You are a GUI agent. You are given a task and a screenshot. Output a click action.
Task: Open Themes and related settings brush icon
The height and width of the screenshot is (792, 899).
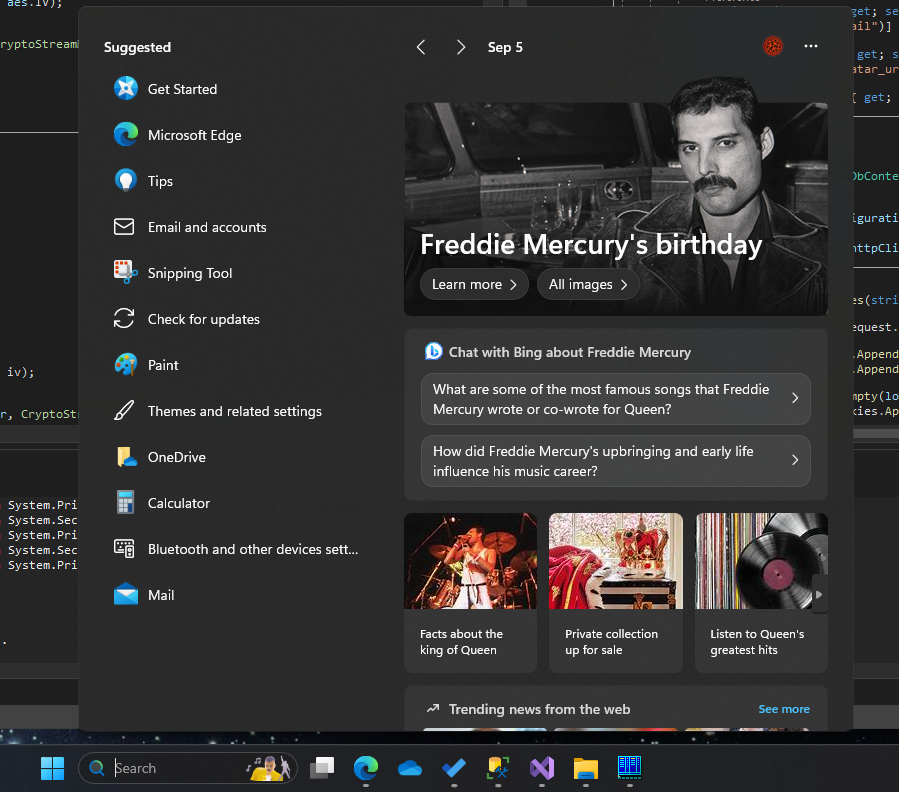pos(124,411)
